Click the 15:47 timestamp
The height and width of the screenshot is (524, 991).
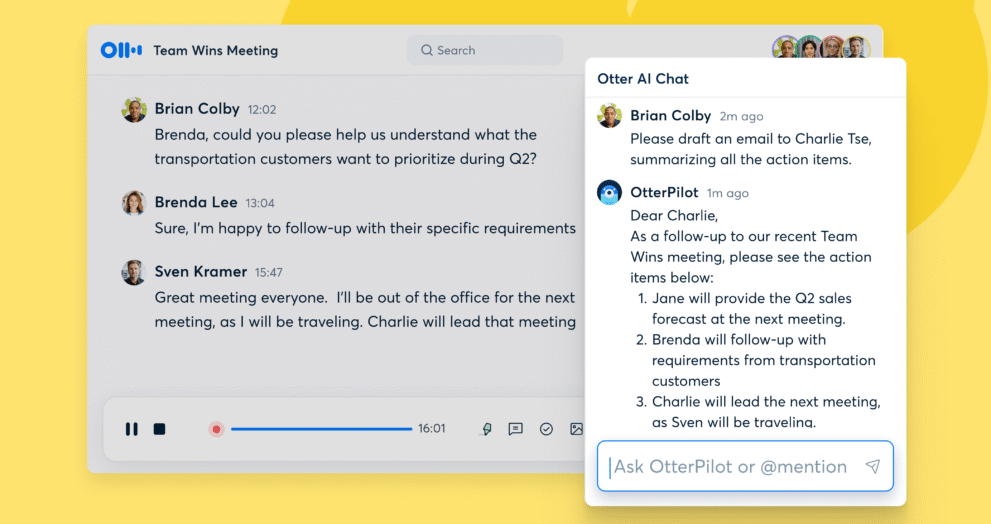point(269,273)
